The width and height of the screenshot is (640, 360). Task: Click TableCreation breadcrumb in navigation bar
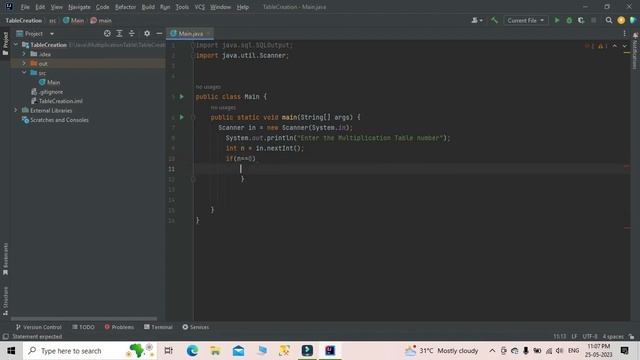(24, 20)
